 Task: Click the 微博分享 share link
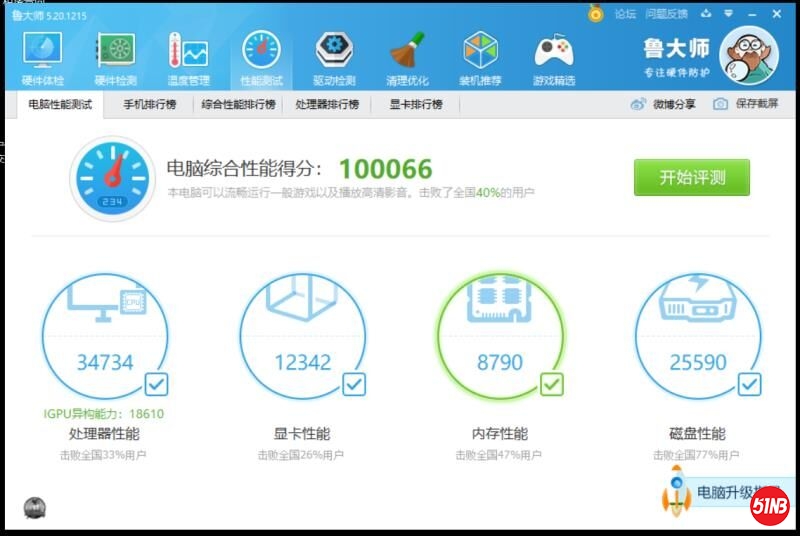click(663, 104)
